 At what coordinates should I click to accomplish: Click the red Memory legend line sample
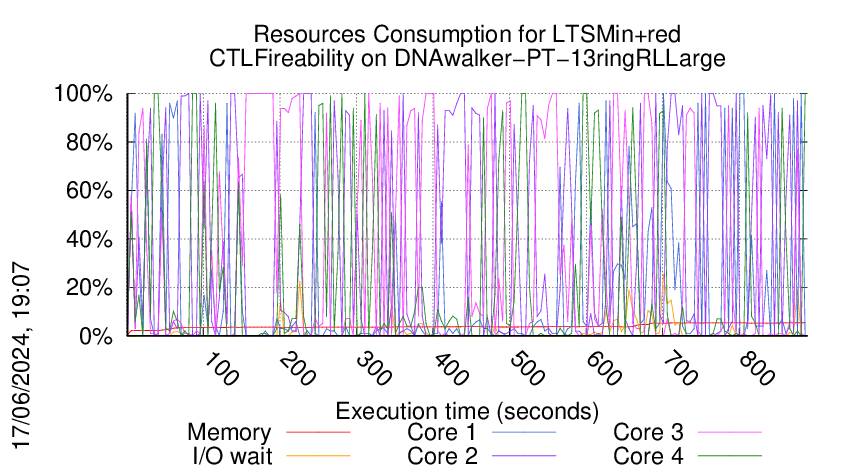coord(318,432)
